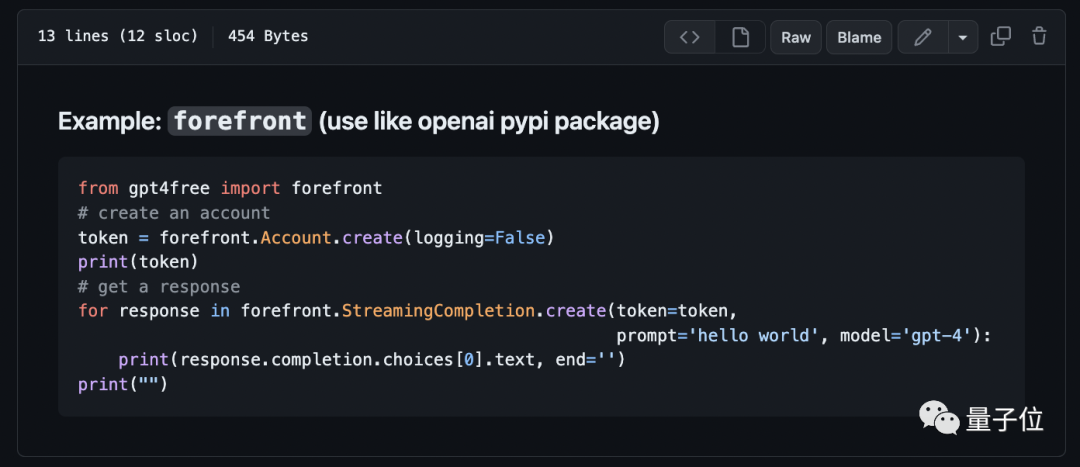Delete file trash icon
Viewport: 1080px width, 467px height.
click(1039, 37)
